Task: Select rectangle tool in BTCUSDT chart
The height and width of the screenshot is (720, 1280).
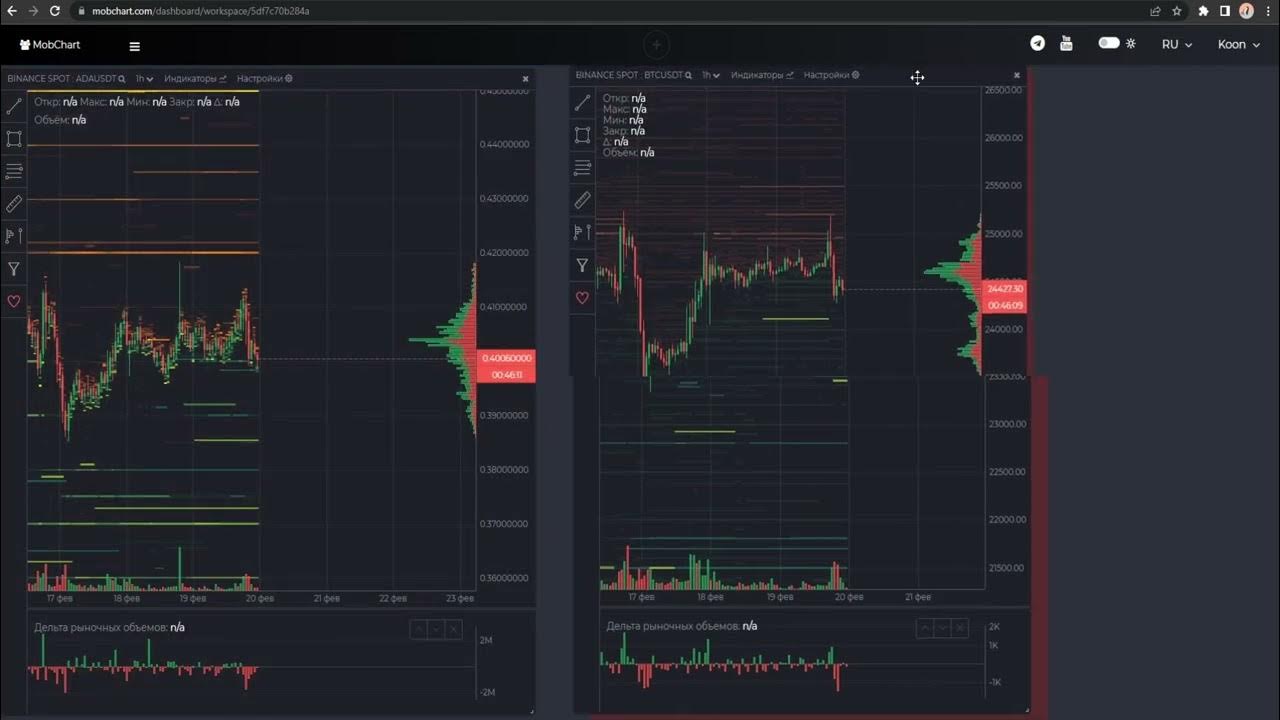Action: click(582, 135)
